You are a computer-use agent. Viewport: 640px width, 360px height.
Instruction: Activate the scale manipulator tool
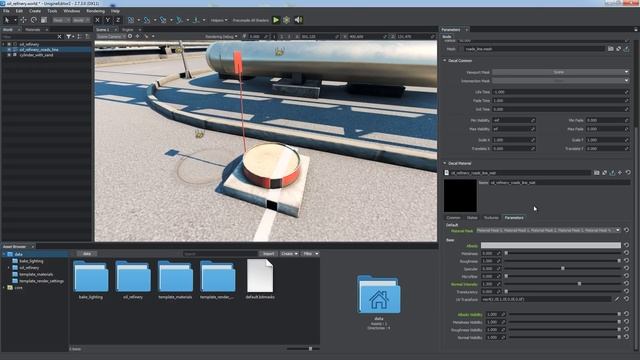(x=44, y=20)
